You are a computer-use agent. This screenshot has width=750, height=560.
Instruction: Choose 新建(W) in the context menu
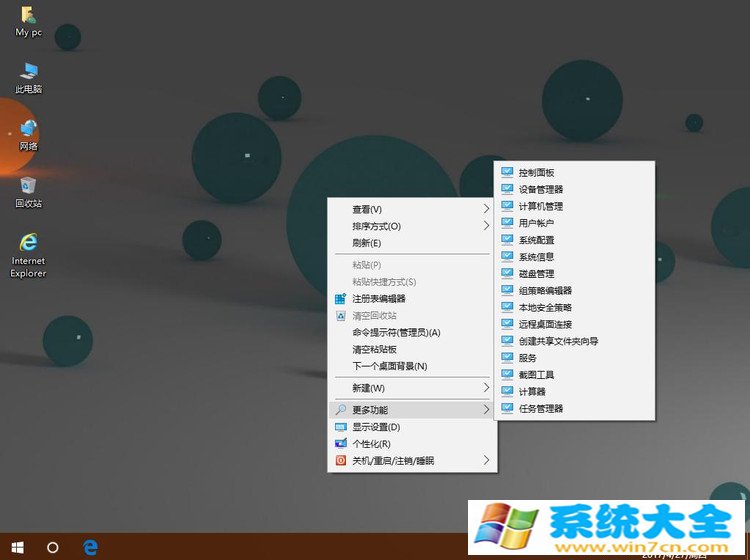tap(412, 388)
